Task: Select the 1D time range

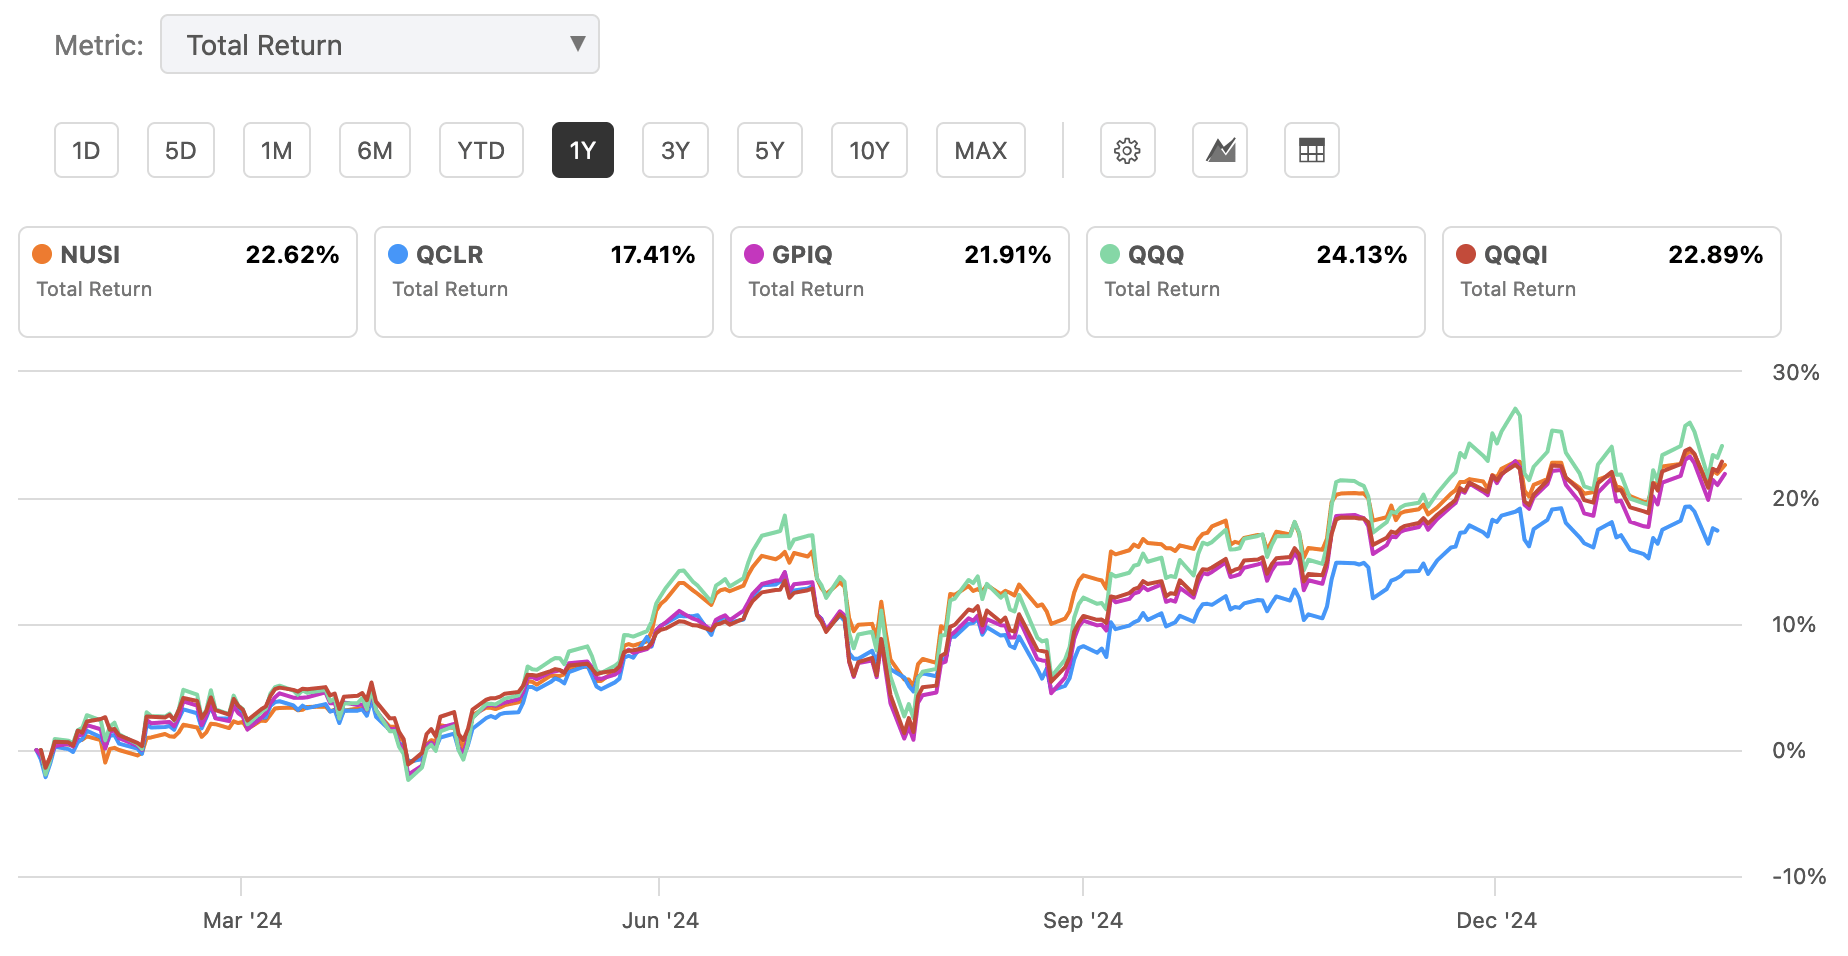Action: point(86,150)
